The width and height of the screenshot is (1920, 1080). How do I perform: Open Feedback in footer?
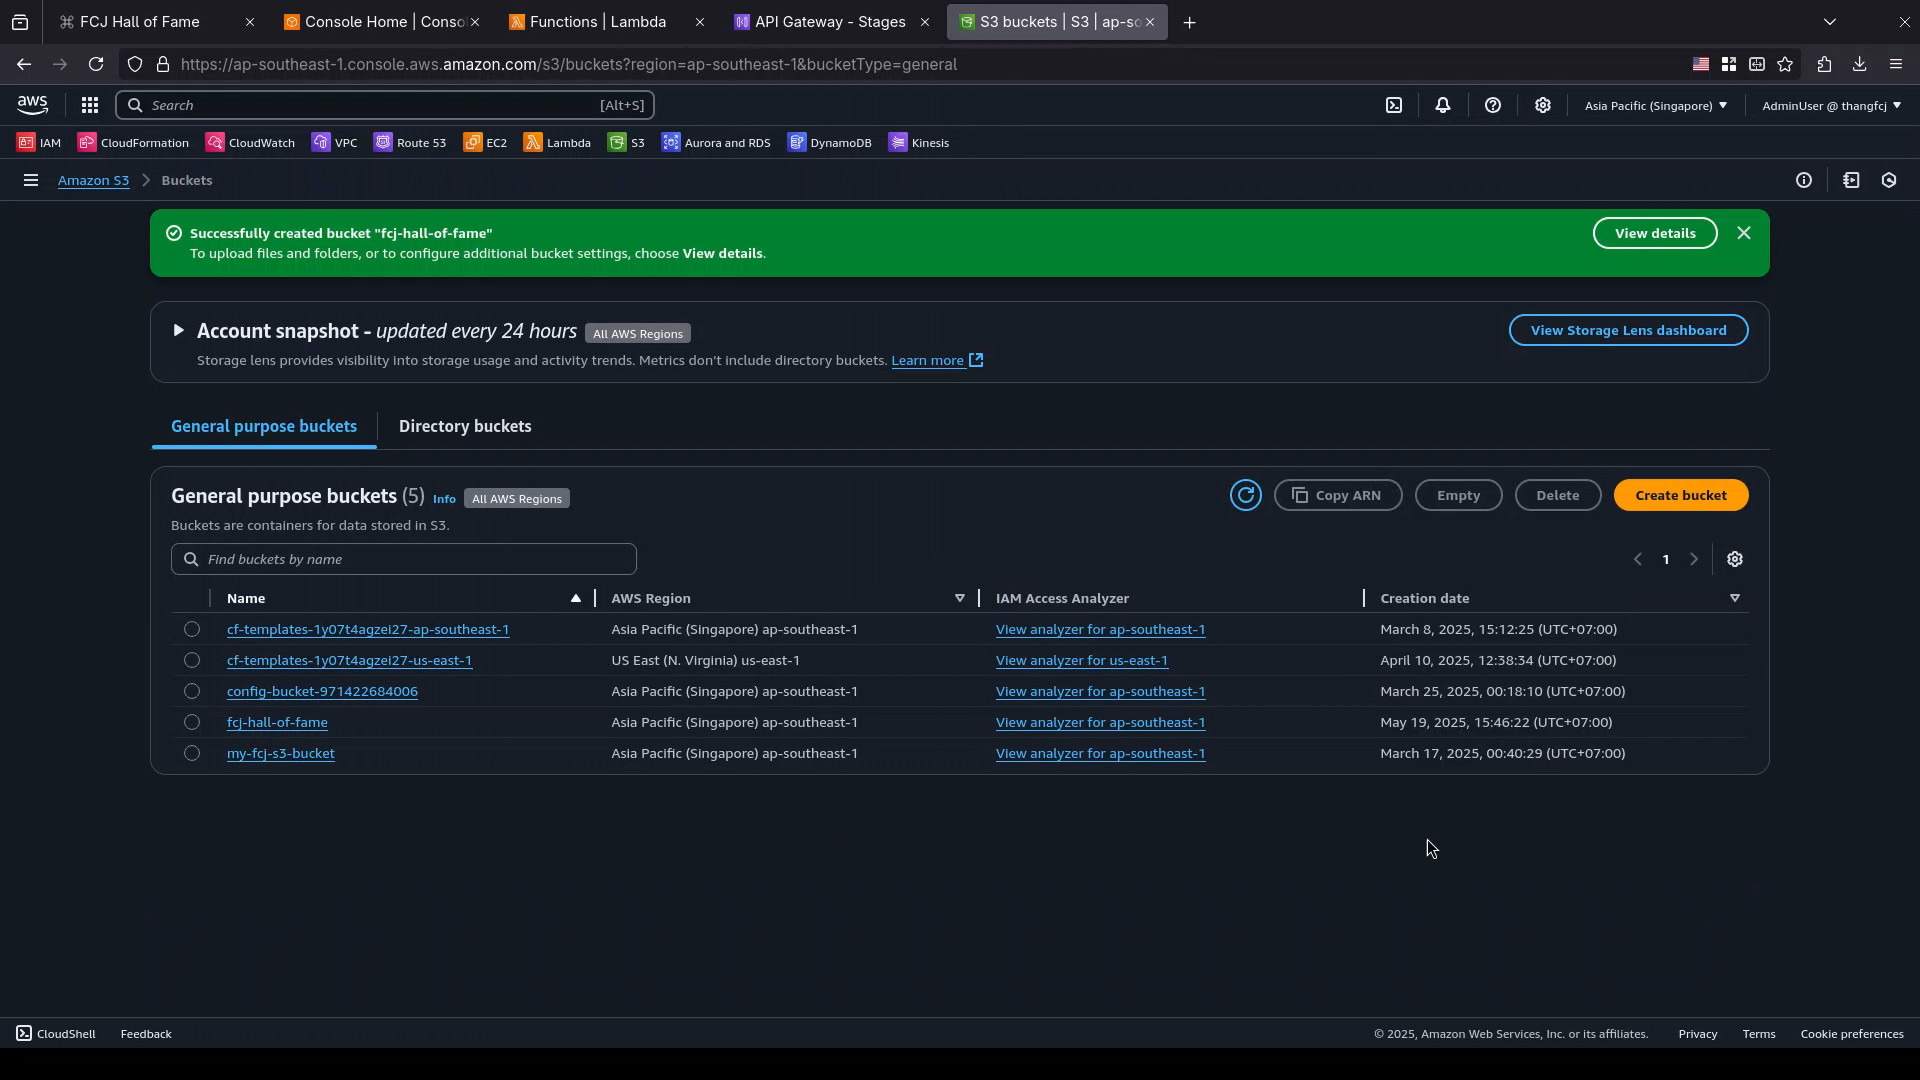point(146,1034)
